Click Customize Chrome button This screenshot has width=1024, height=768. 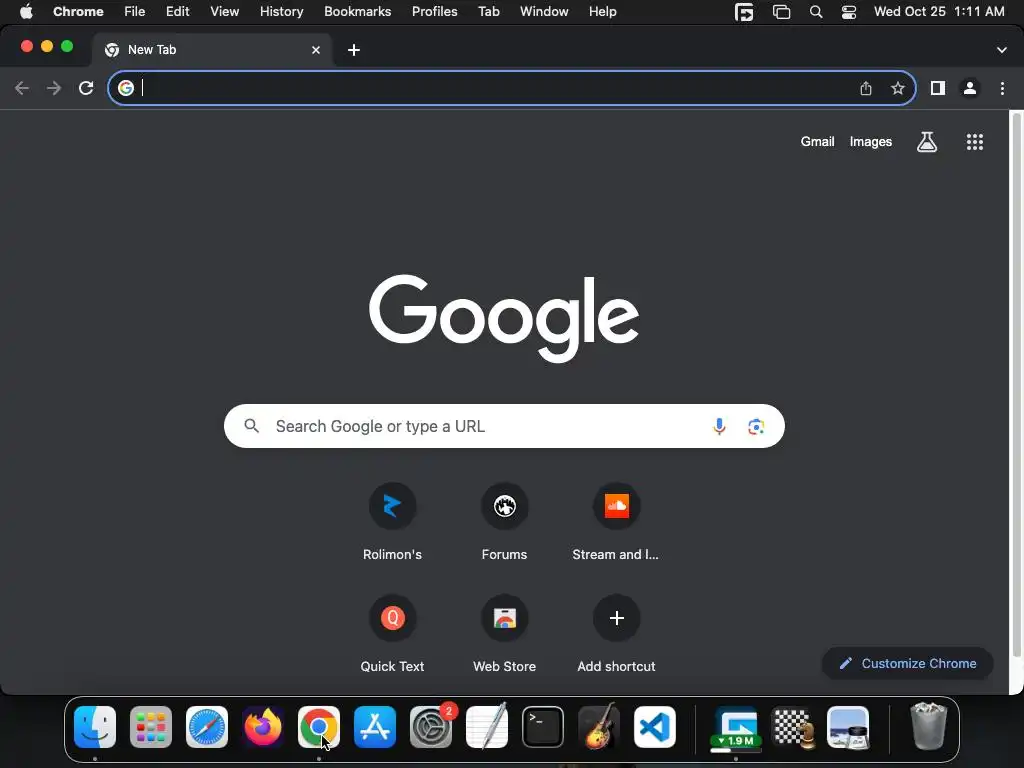tap(908, 664)
